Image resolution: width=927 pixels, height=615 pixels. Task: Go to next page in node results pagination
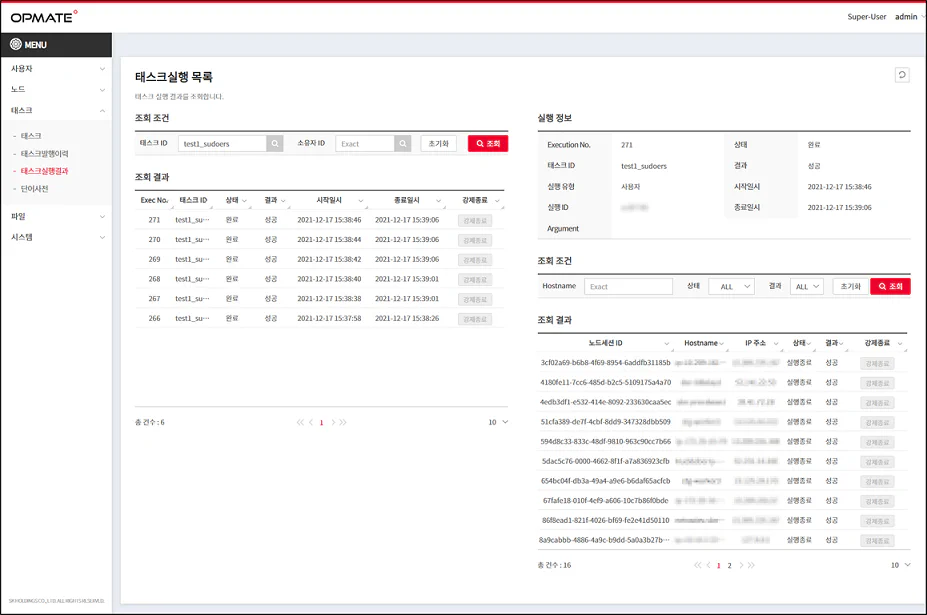(741, 565)
